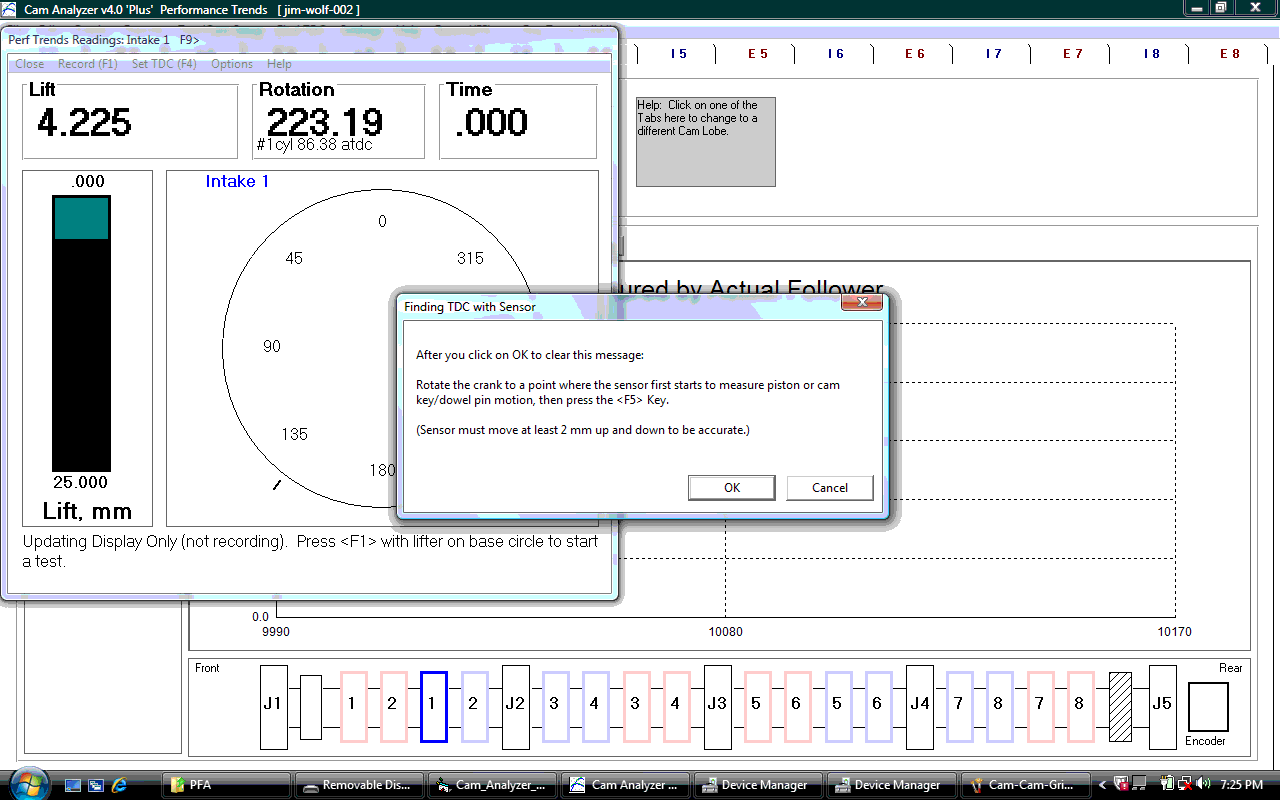This screenshot has width=1280, height=800.
Task: Click the unlabeled box after J1
Action: click(311, 707)
